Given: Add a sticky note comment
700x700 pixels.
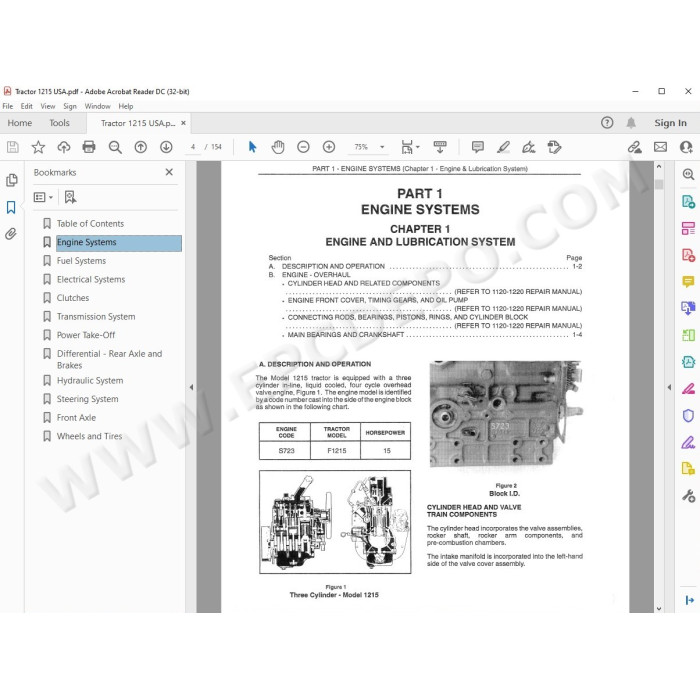Looking at the screenshot, I should 478,147.
